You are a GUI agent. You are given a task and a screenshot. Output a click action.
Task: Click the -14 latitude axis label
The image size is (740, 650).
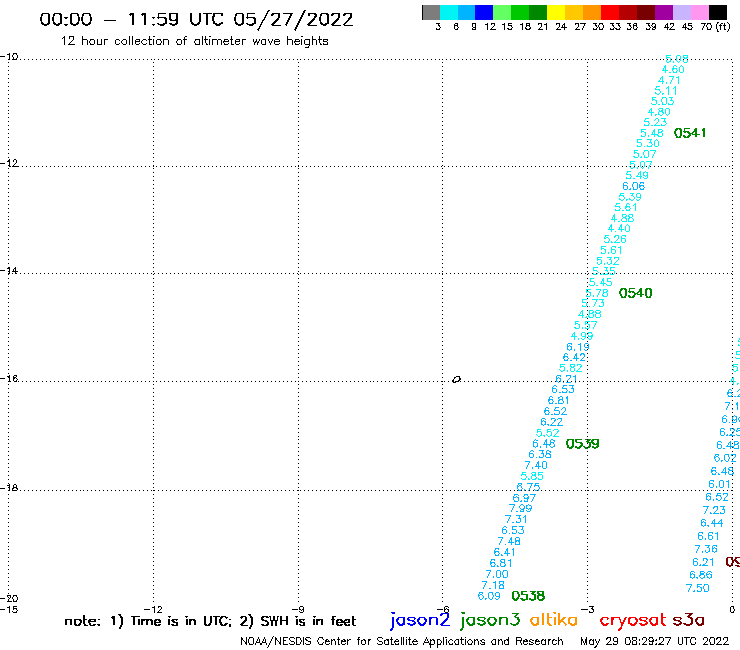9,271
